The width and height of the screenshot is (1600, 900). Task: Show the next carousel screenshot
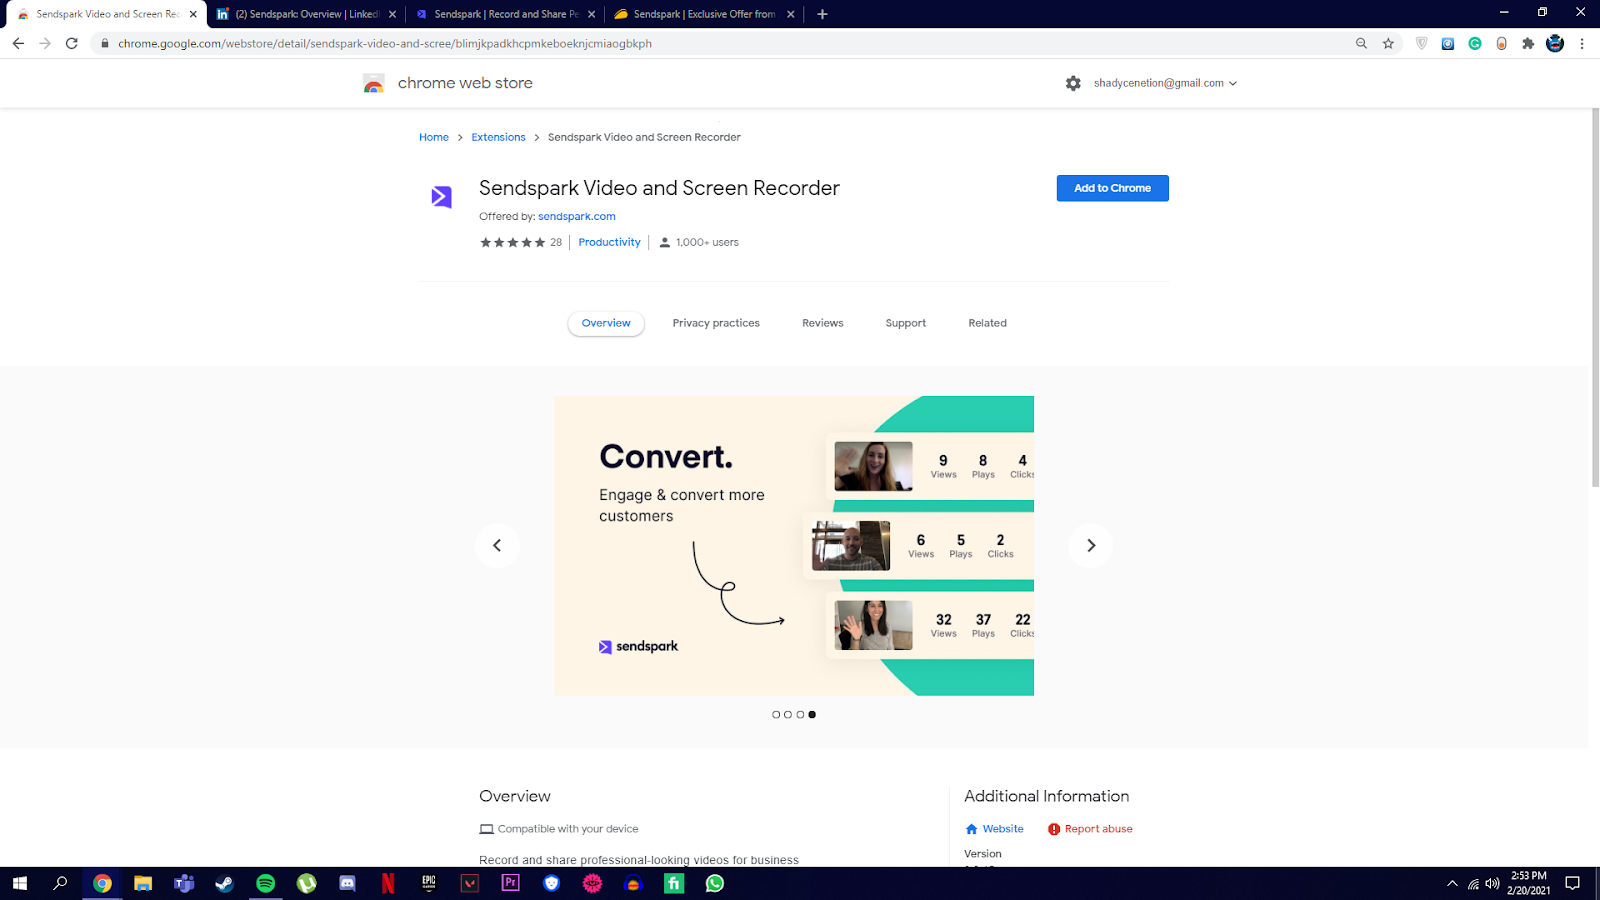[1091, 546]
